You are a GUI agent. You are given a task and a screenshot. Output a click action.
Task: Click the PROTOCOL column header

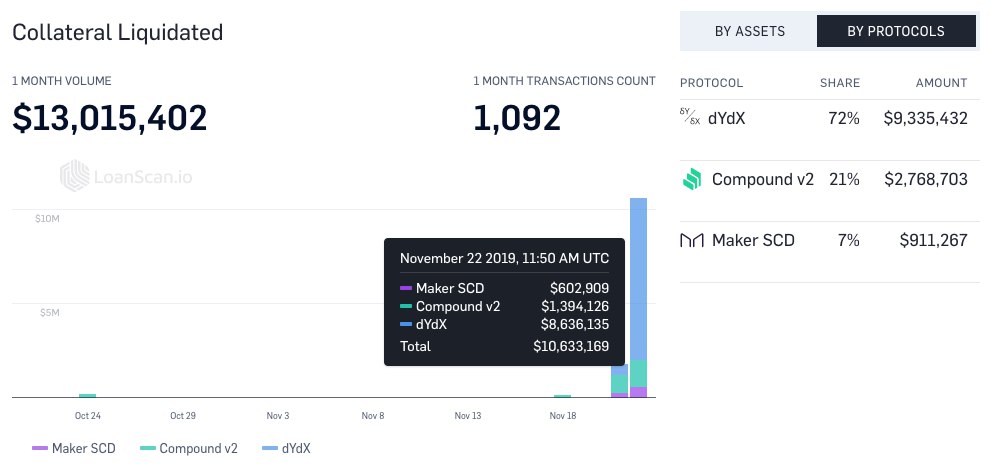coord(711,83)
